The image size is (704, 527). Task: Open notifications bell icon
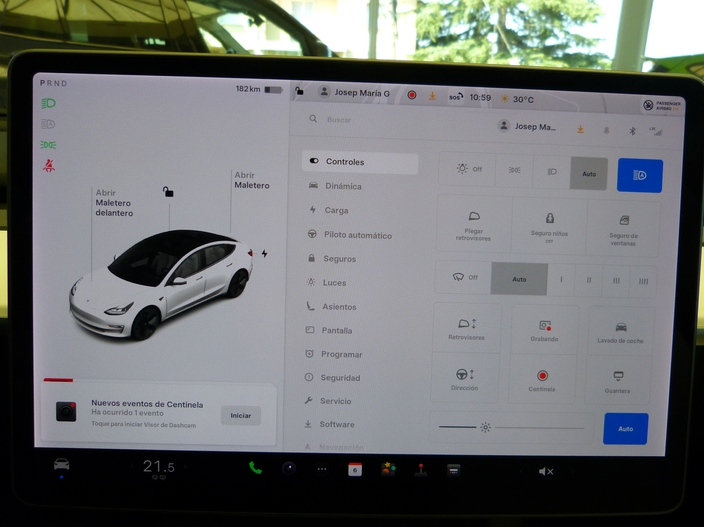pos(606,130)
